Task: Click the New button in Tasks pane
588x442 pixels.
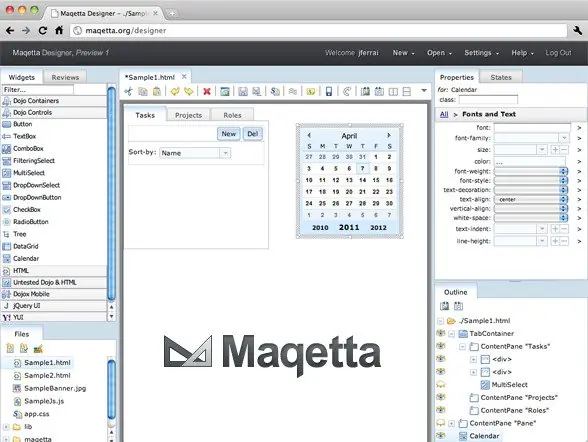Action: click(x=229, y=134)
